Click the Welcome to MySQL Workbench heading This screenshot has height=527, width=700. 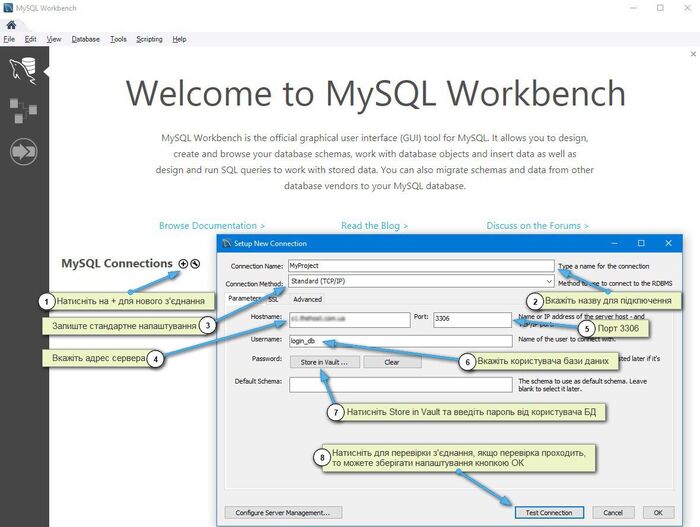pos(375,93)
